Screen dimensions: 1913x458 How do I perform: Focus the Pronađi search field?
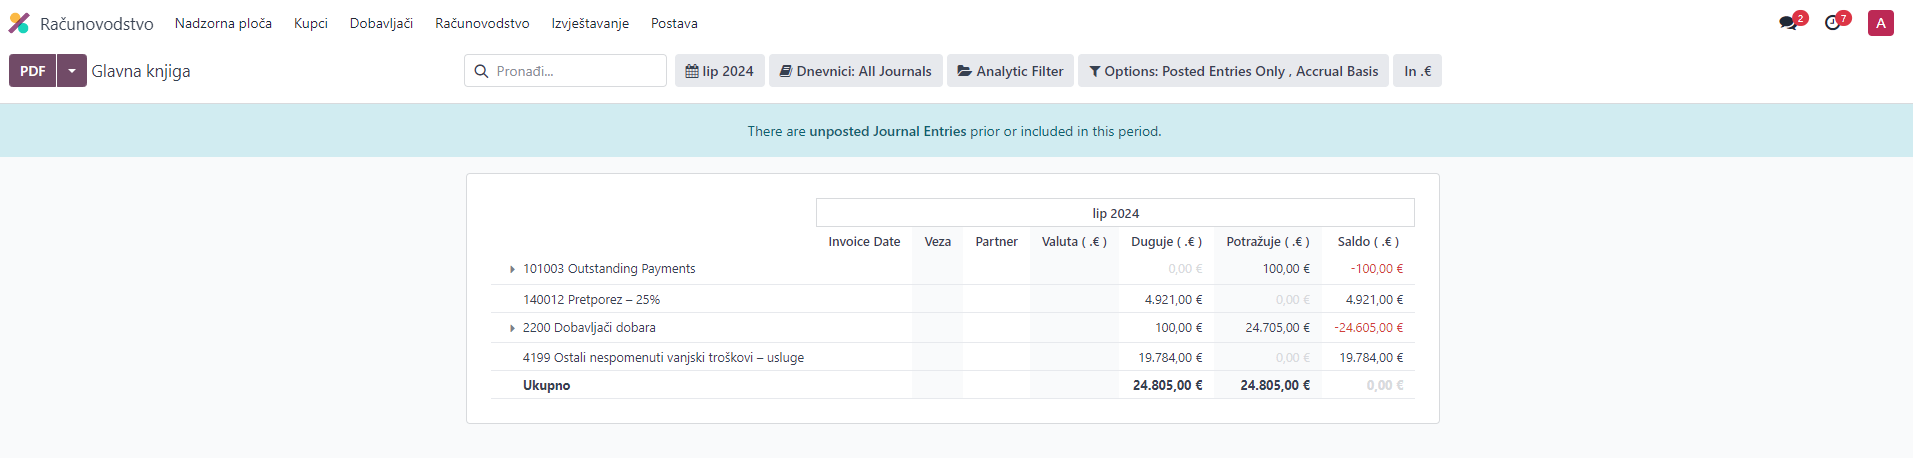[x=575, y=71]
